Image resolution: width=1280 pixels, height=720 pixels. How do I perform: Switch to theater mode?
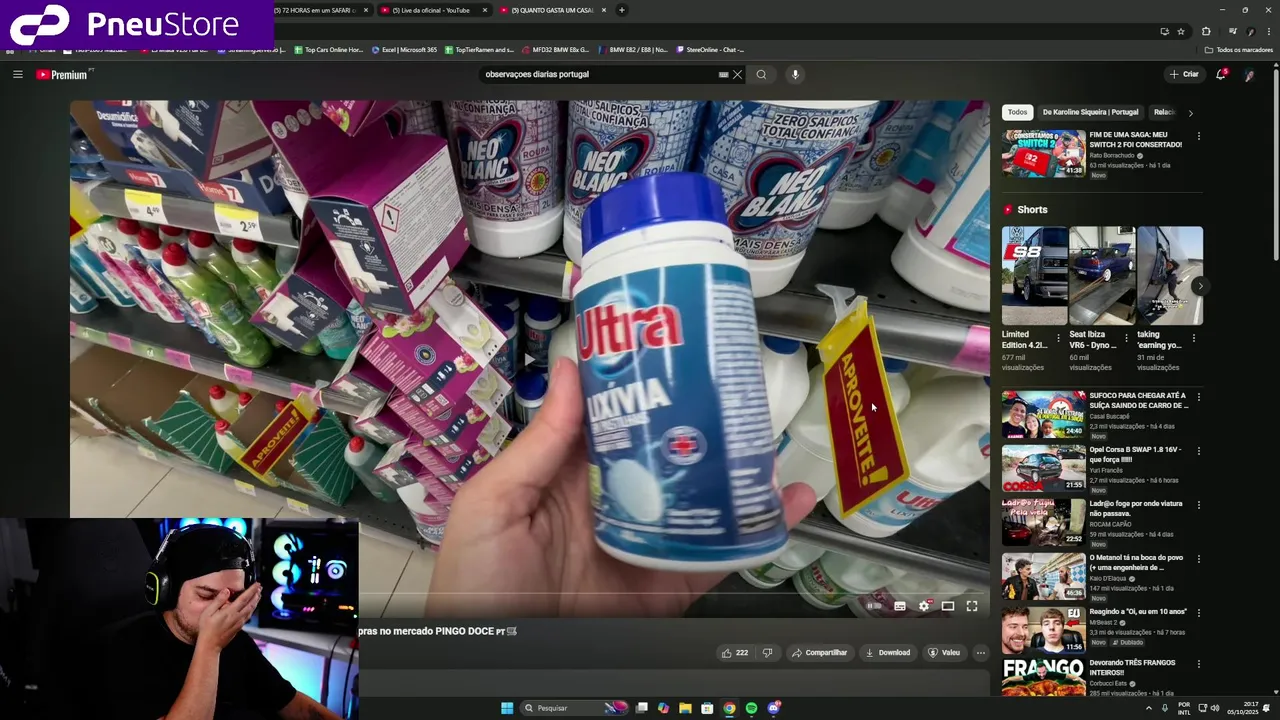(948, 606)
